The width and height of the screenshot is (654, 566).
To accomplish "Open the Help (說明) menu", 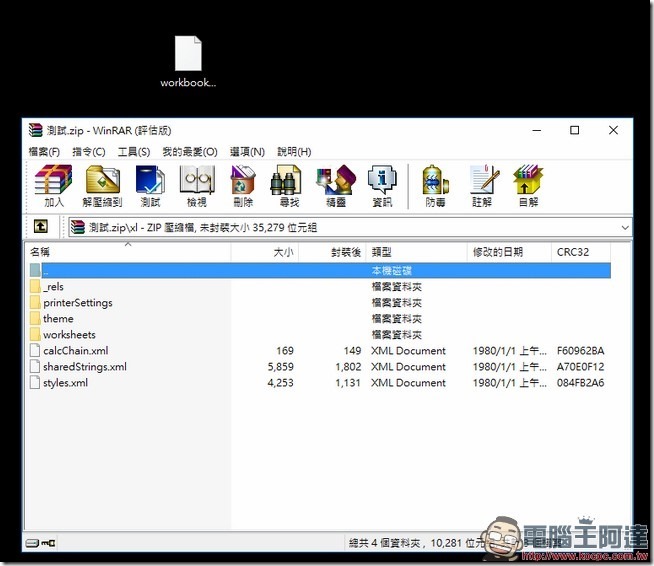I will pyautogui.click(x=294, y=152).
